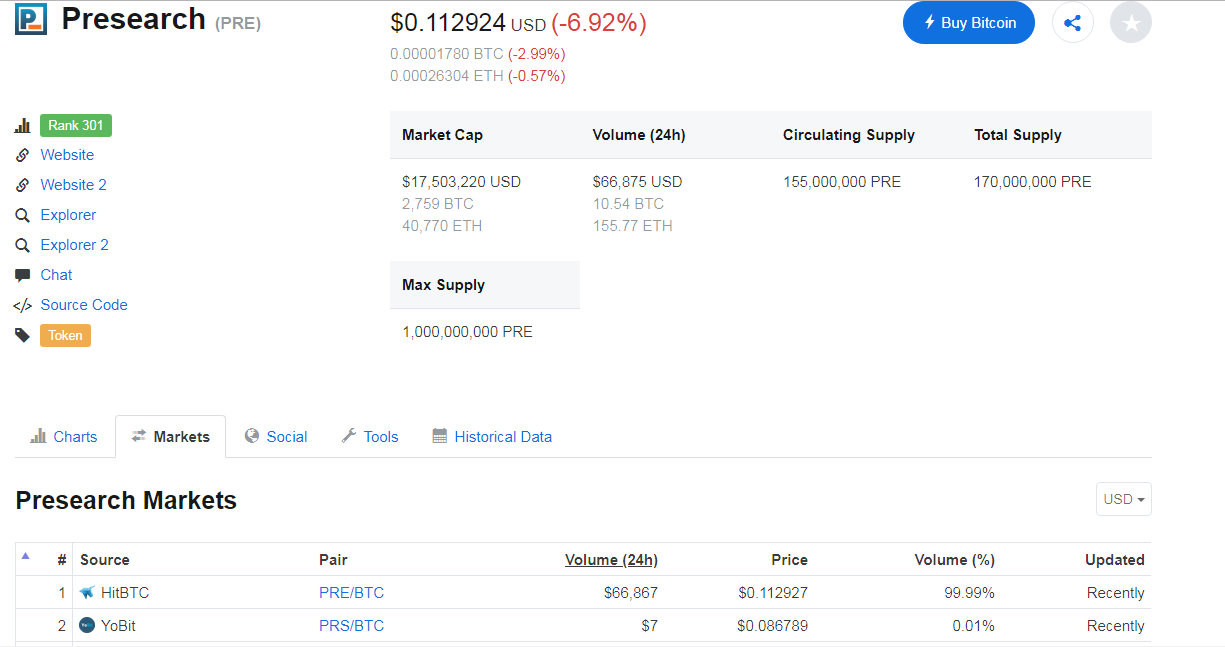This screenshot has height=647, width=1225.
Task: Click the Rank 301 badge
Action: click(76, 126)
